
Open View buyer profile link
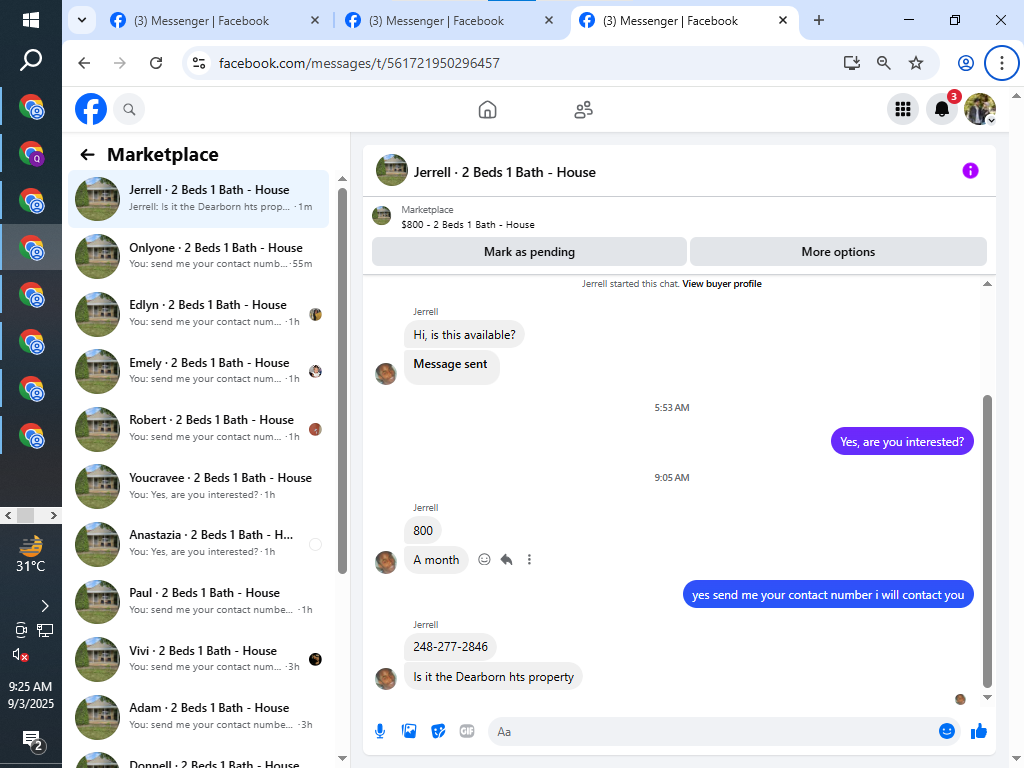(x=722, y=284)
